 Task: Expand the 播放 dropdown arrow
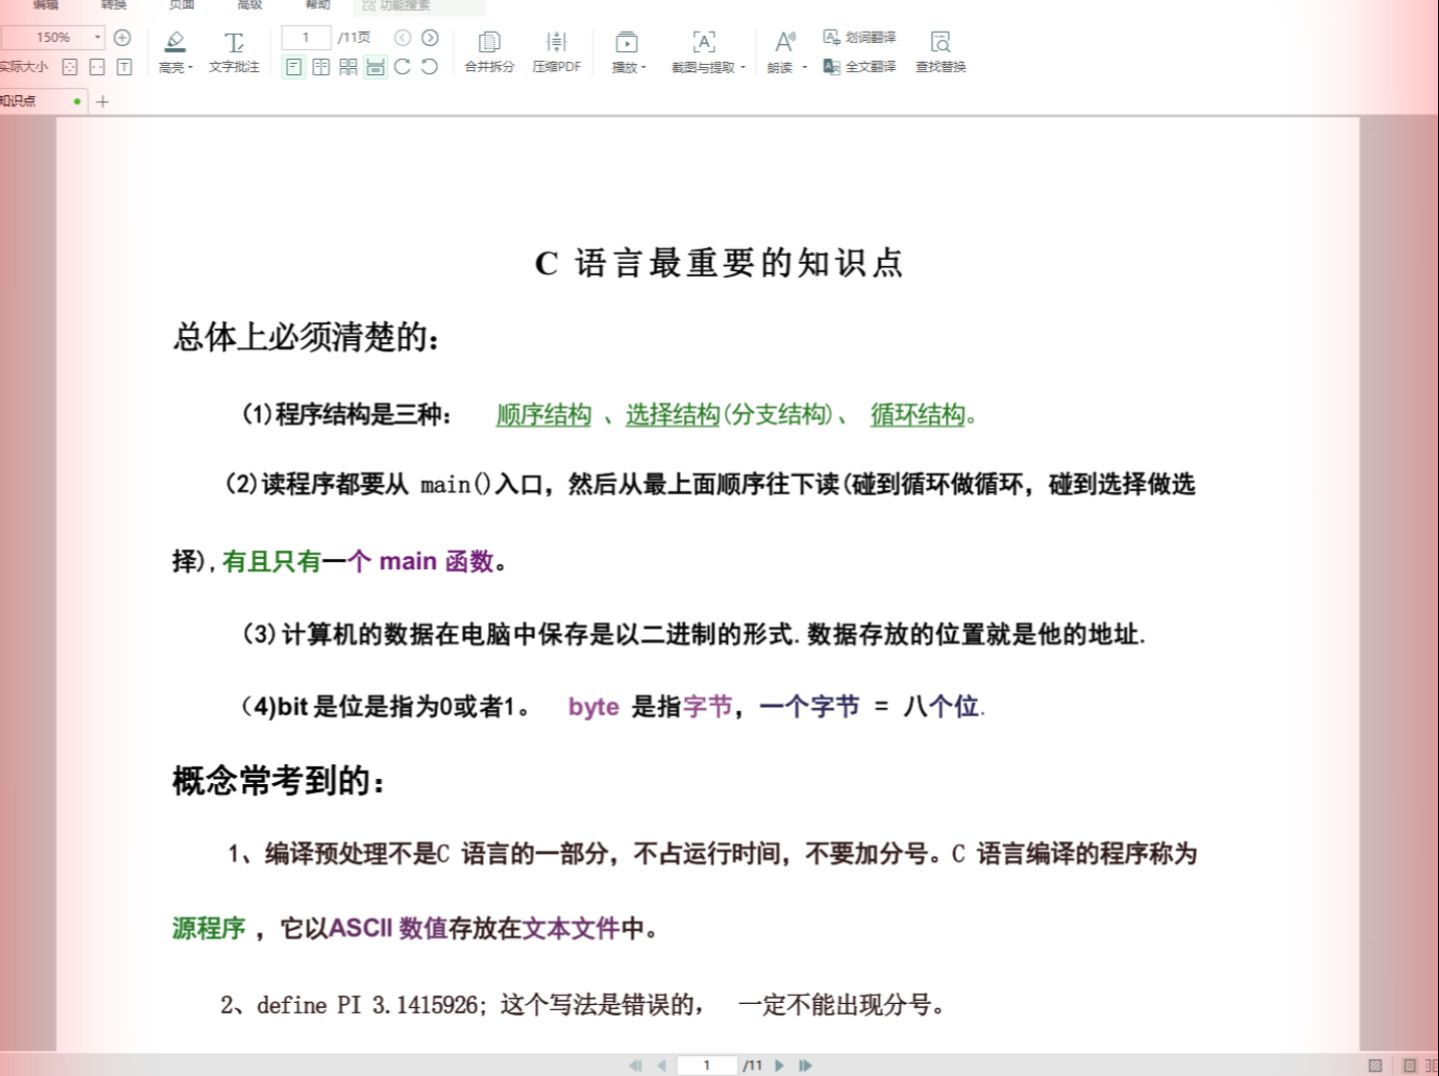644,68
